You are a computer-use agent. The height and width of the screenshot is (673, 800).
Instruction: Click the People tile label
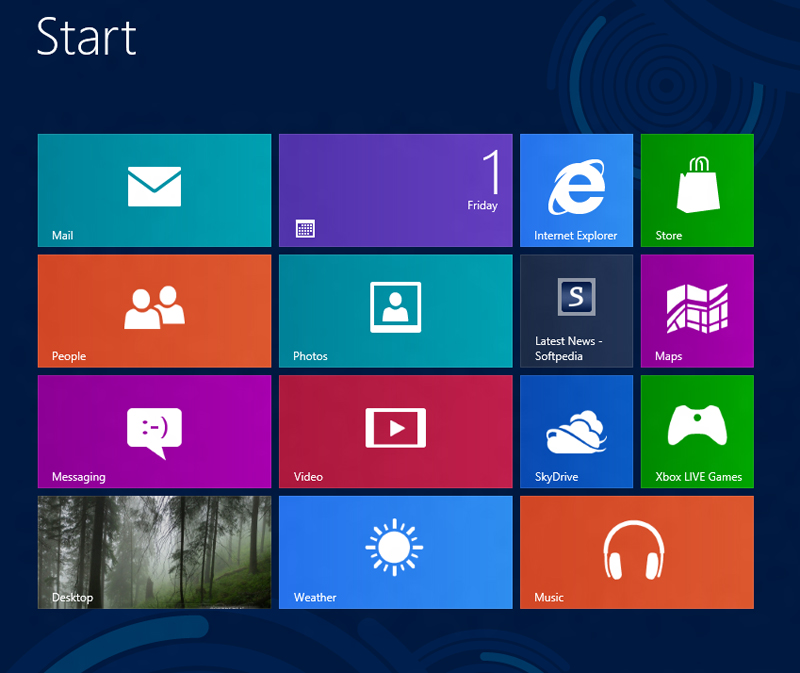click(69, 356)
